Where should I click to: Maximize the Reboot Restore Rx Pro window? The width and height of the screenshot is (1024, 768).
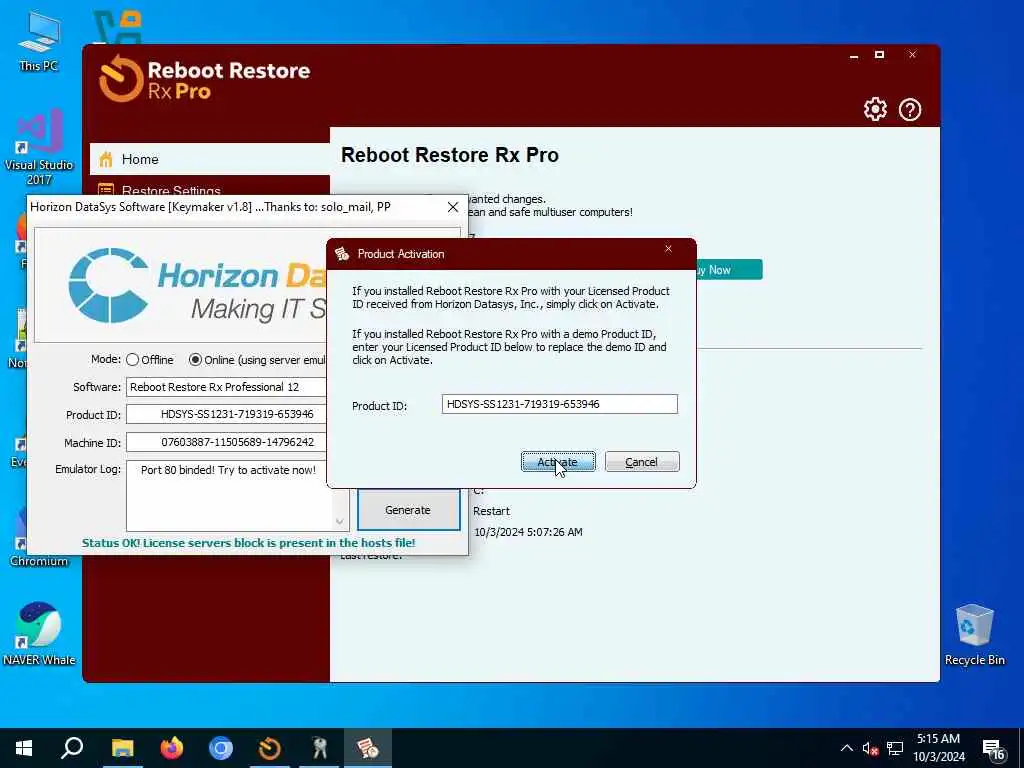pyautogui.click(x=880, y=55)
